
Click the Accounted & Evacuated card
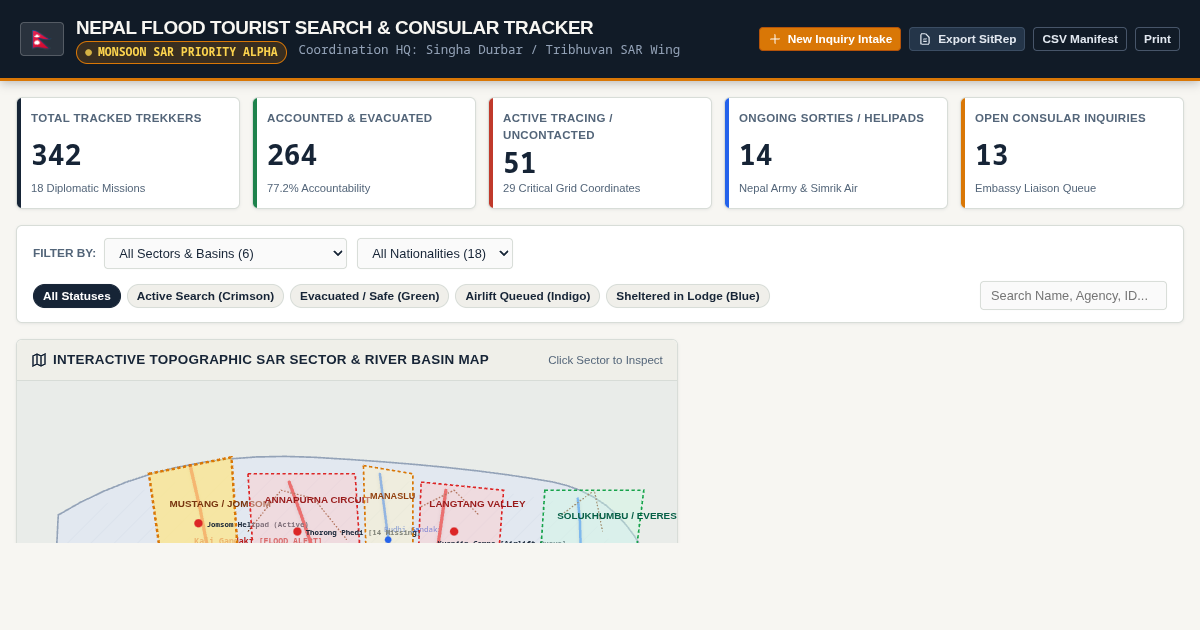pyautogui.click(x=364, y=153)
